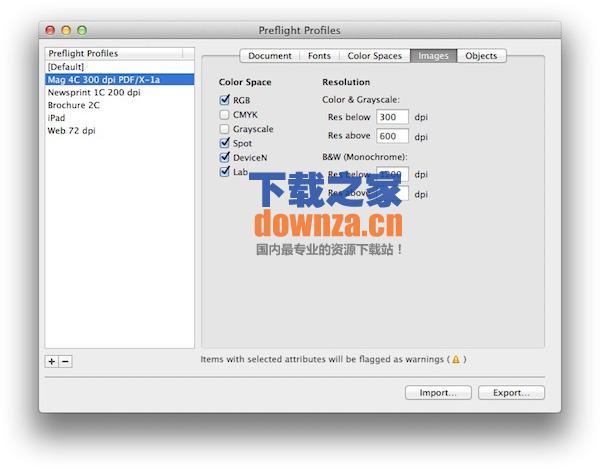Minimize the Preflight Profiles window
The image size is (600, 469).
pos(66,30)
